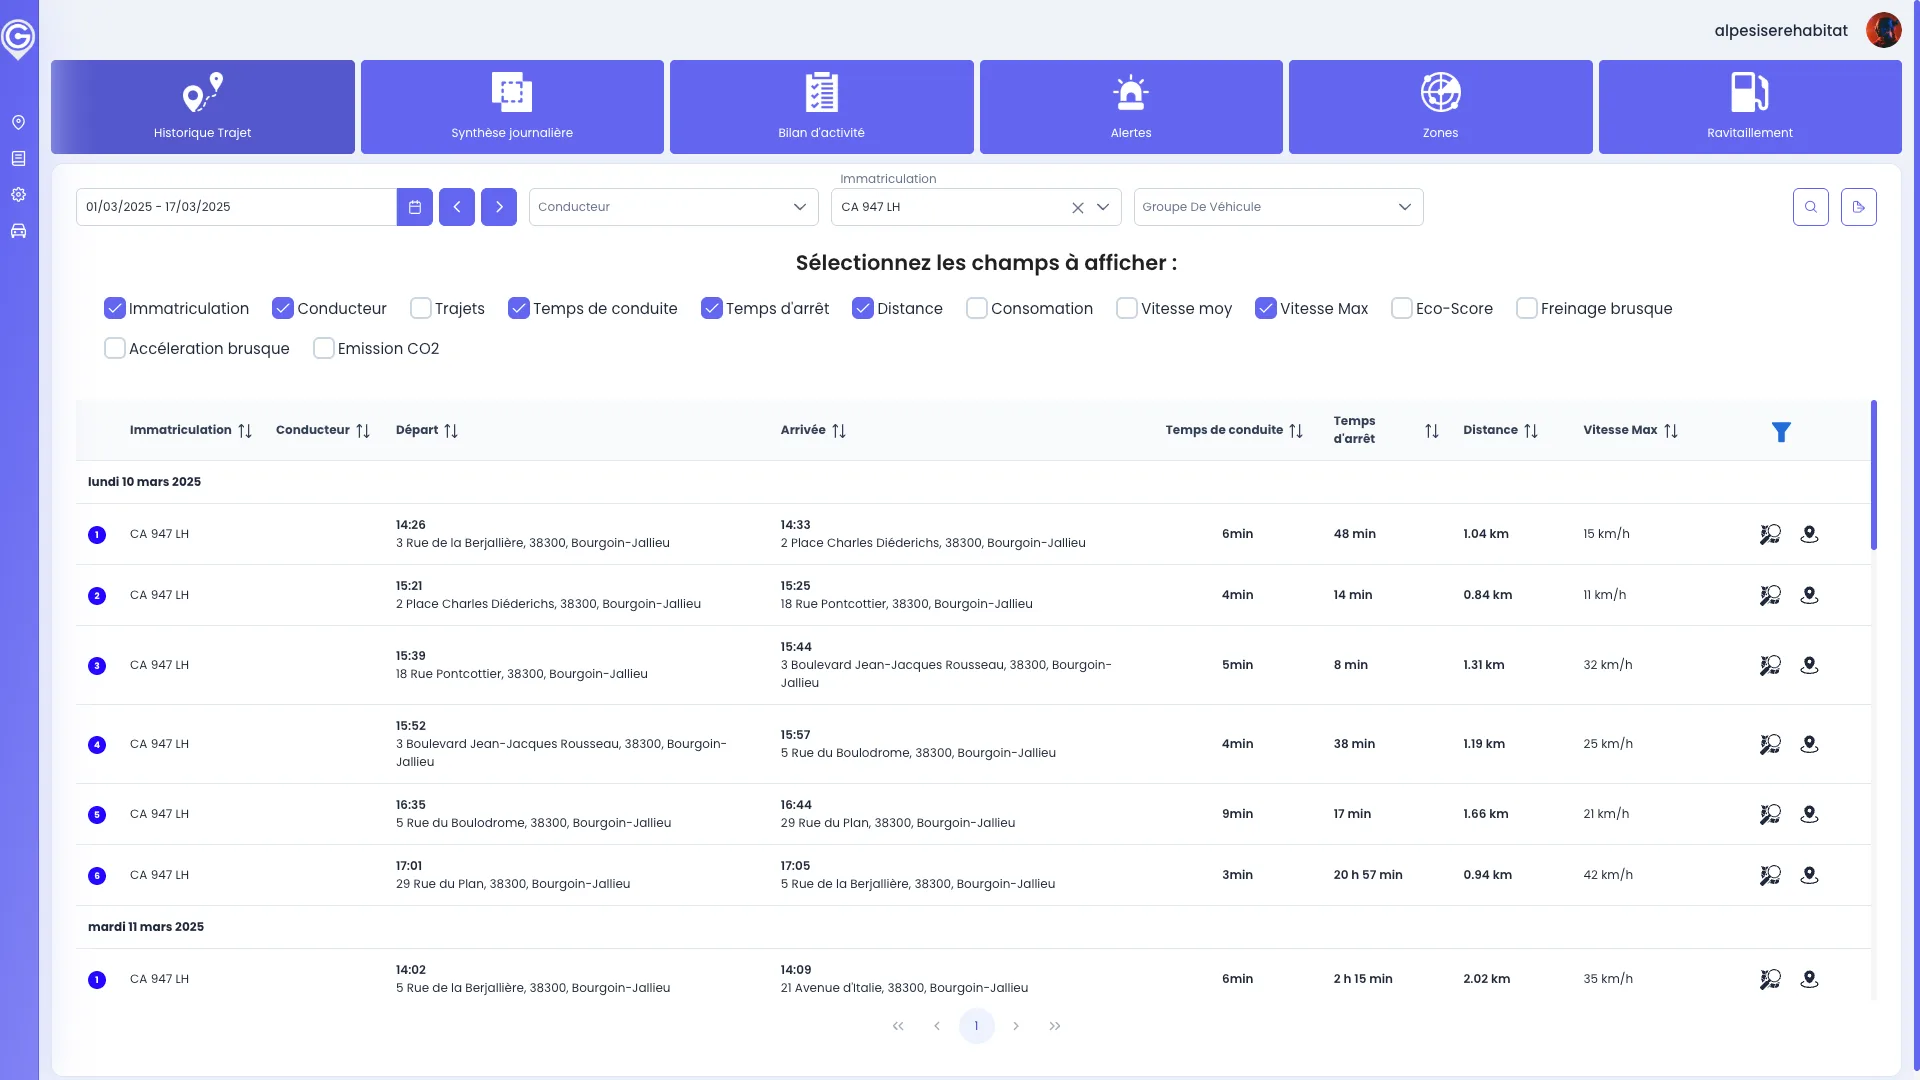Click the blue filter funnel icon
The width and height of the screenshot is (1920, 1080).
[x=1781, y=432]
